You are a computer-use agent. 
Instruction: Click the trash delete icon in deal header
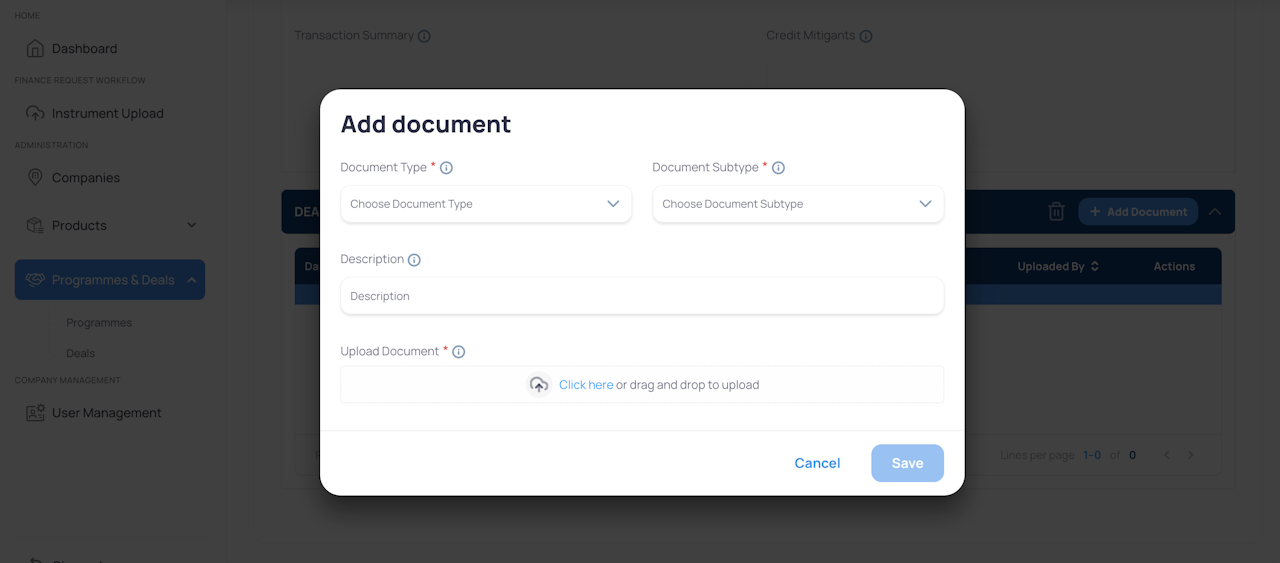[1056, 212]
